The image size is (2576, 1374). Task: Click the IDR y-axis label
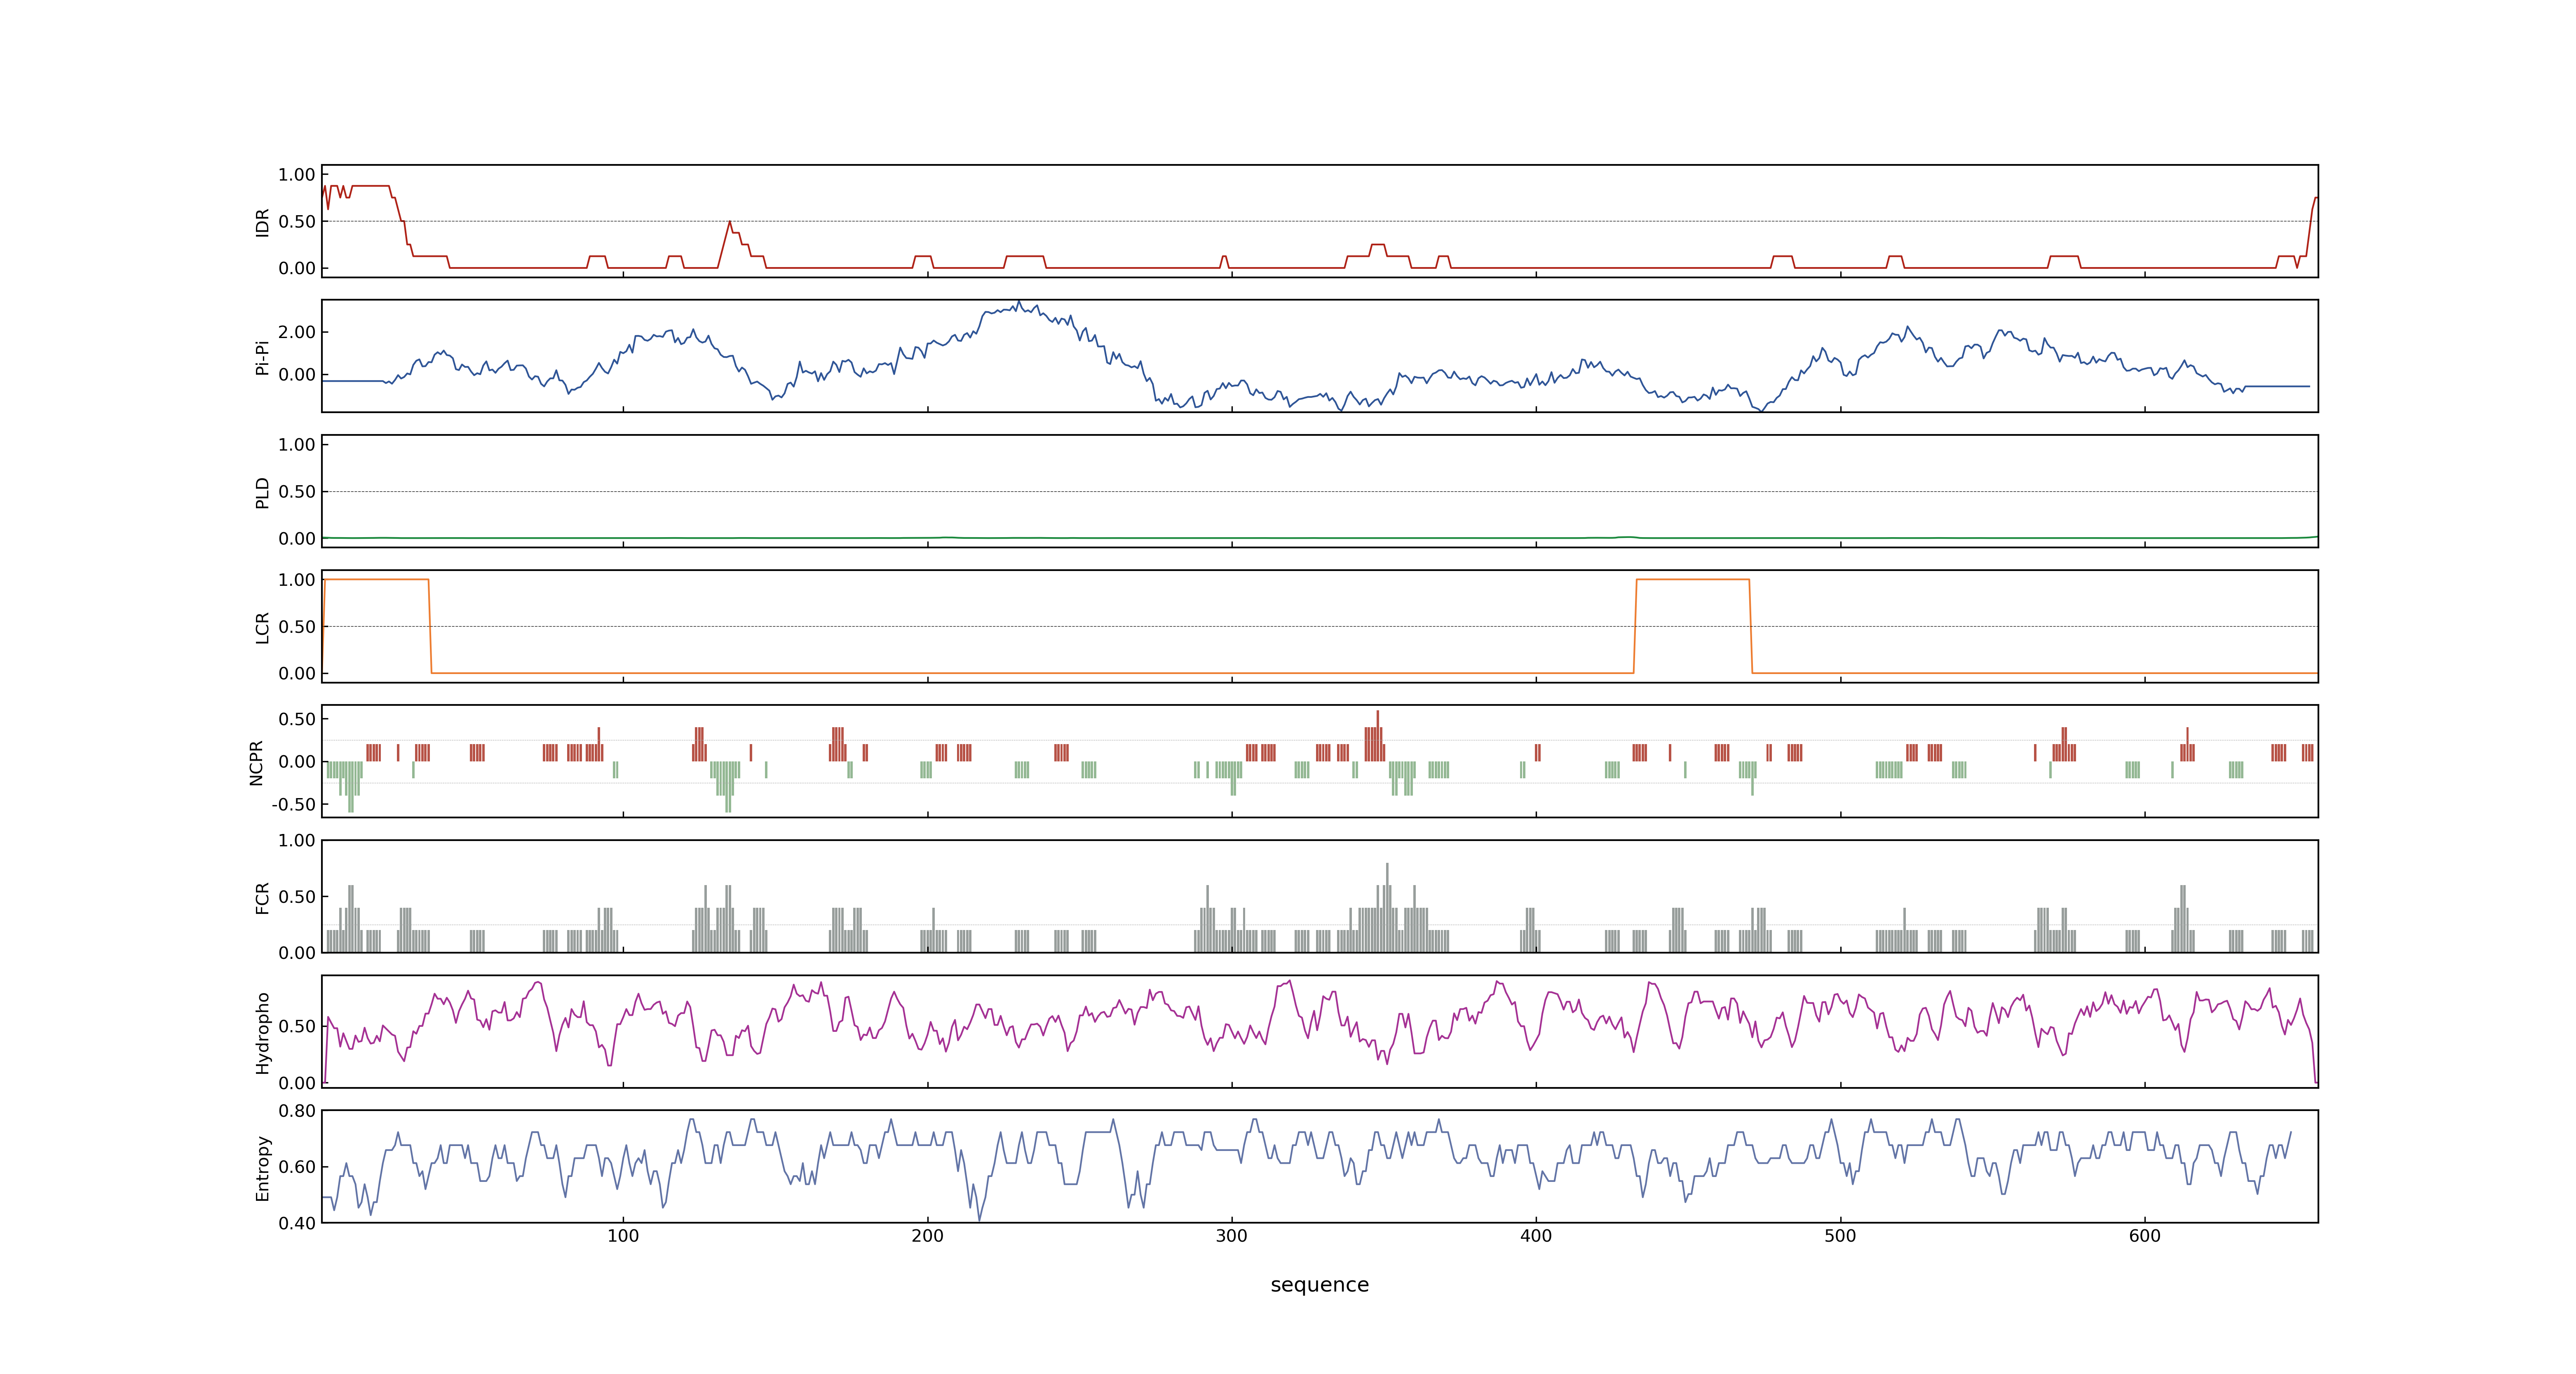coord(263,222)
